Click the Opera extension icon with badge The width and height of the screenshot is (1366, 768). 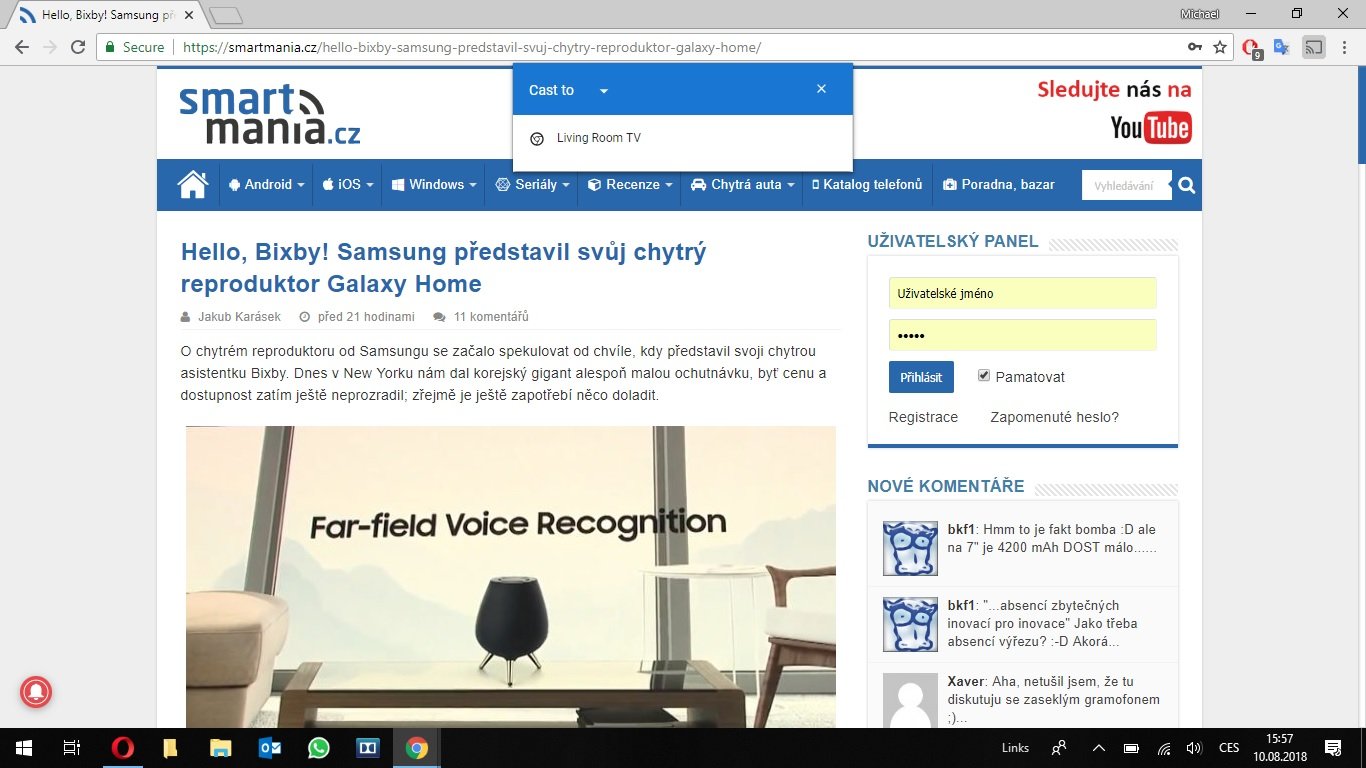(x=1251, y=48)
